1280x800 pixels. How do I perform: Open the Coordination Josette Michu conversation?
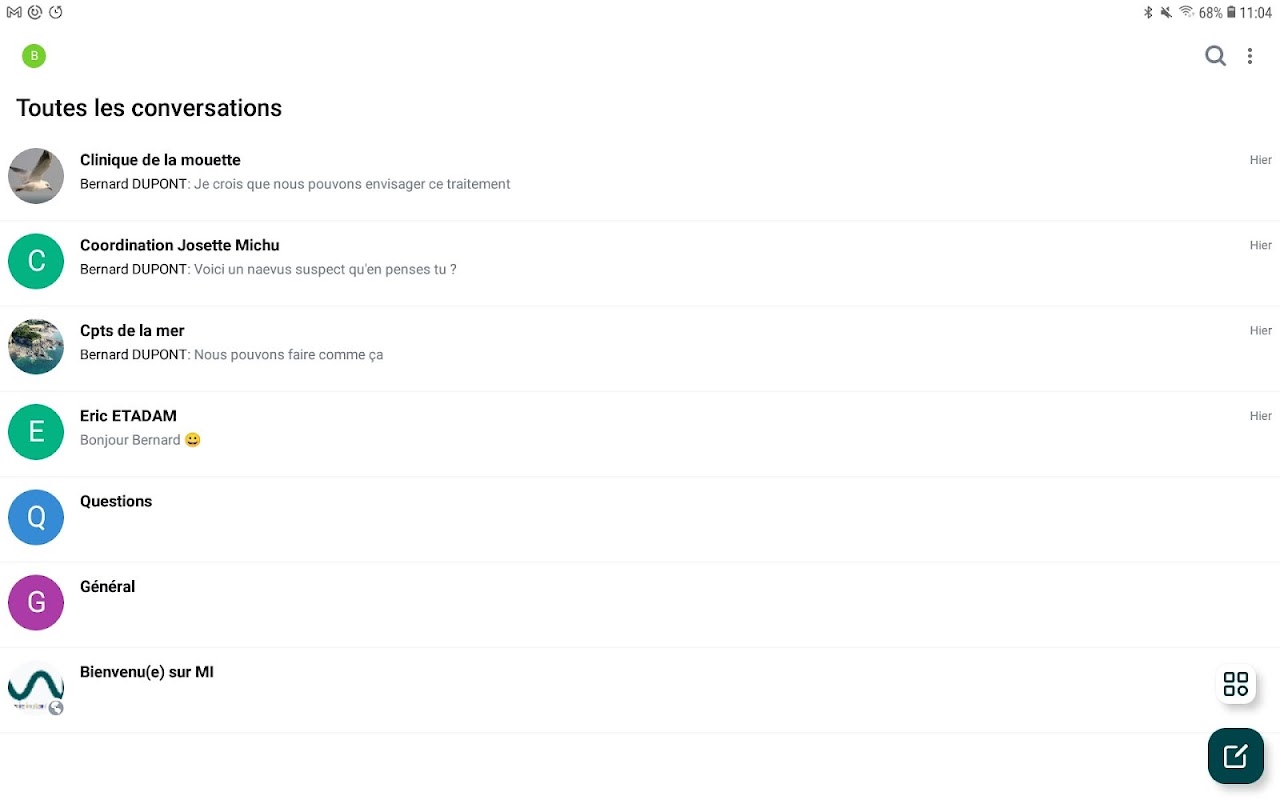pyautogui.click(x=180, y=245)
